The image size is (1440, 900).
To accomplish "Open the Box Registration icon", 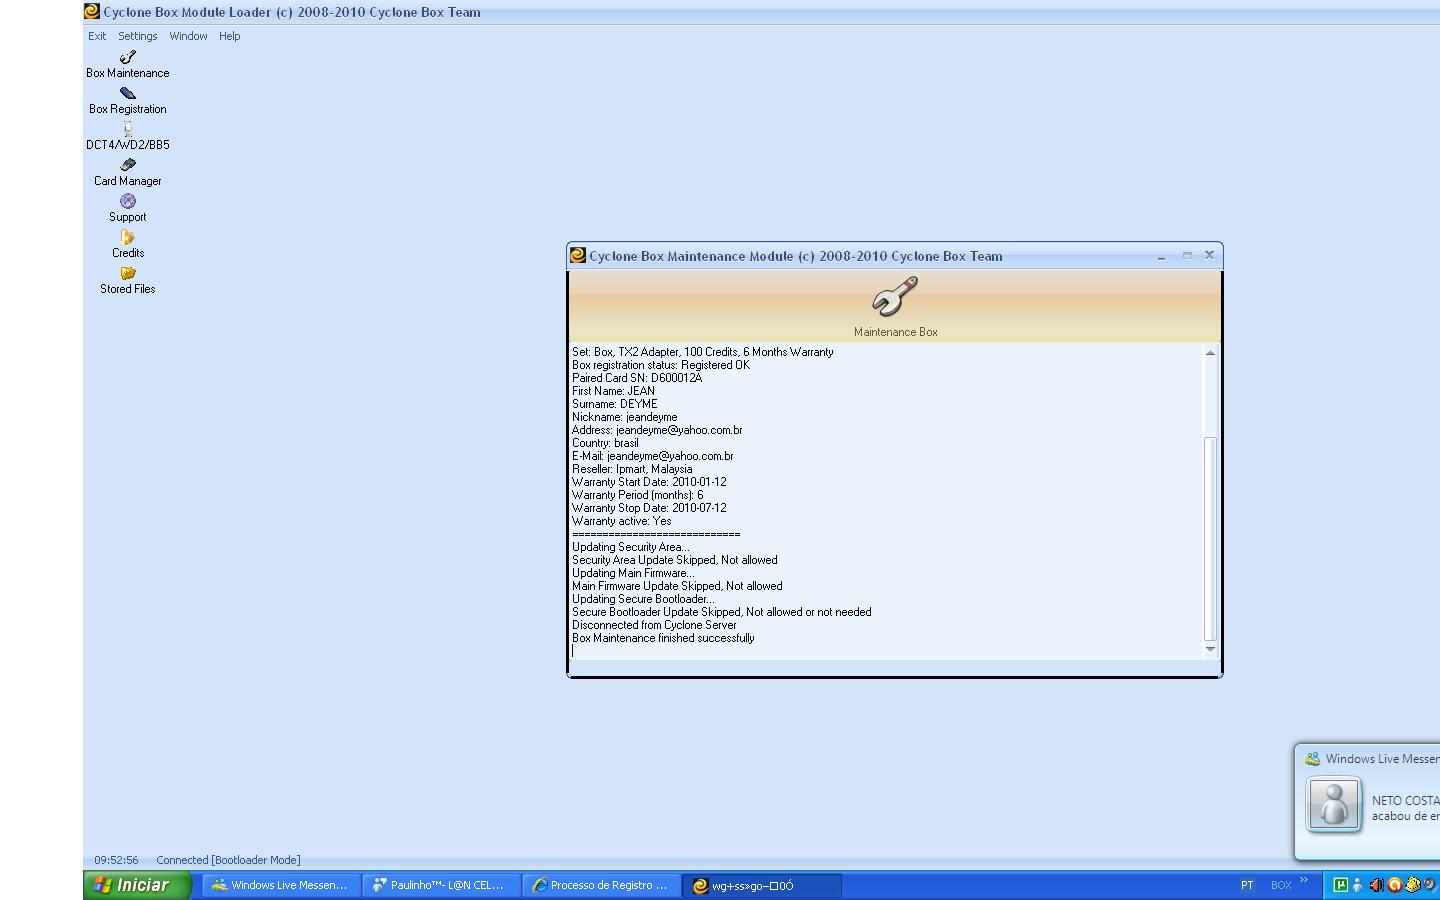I will [x=128, y=93].
